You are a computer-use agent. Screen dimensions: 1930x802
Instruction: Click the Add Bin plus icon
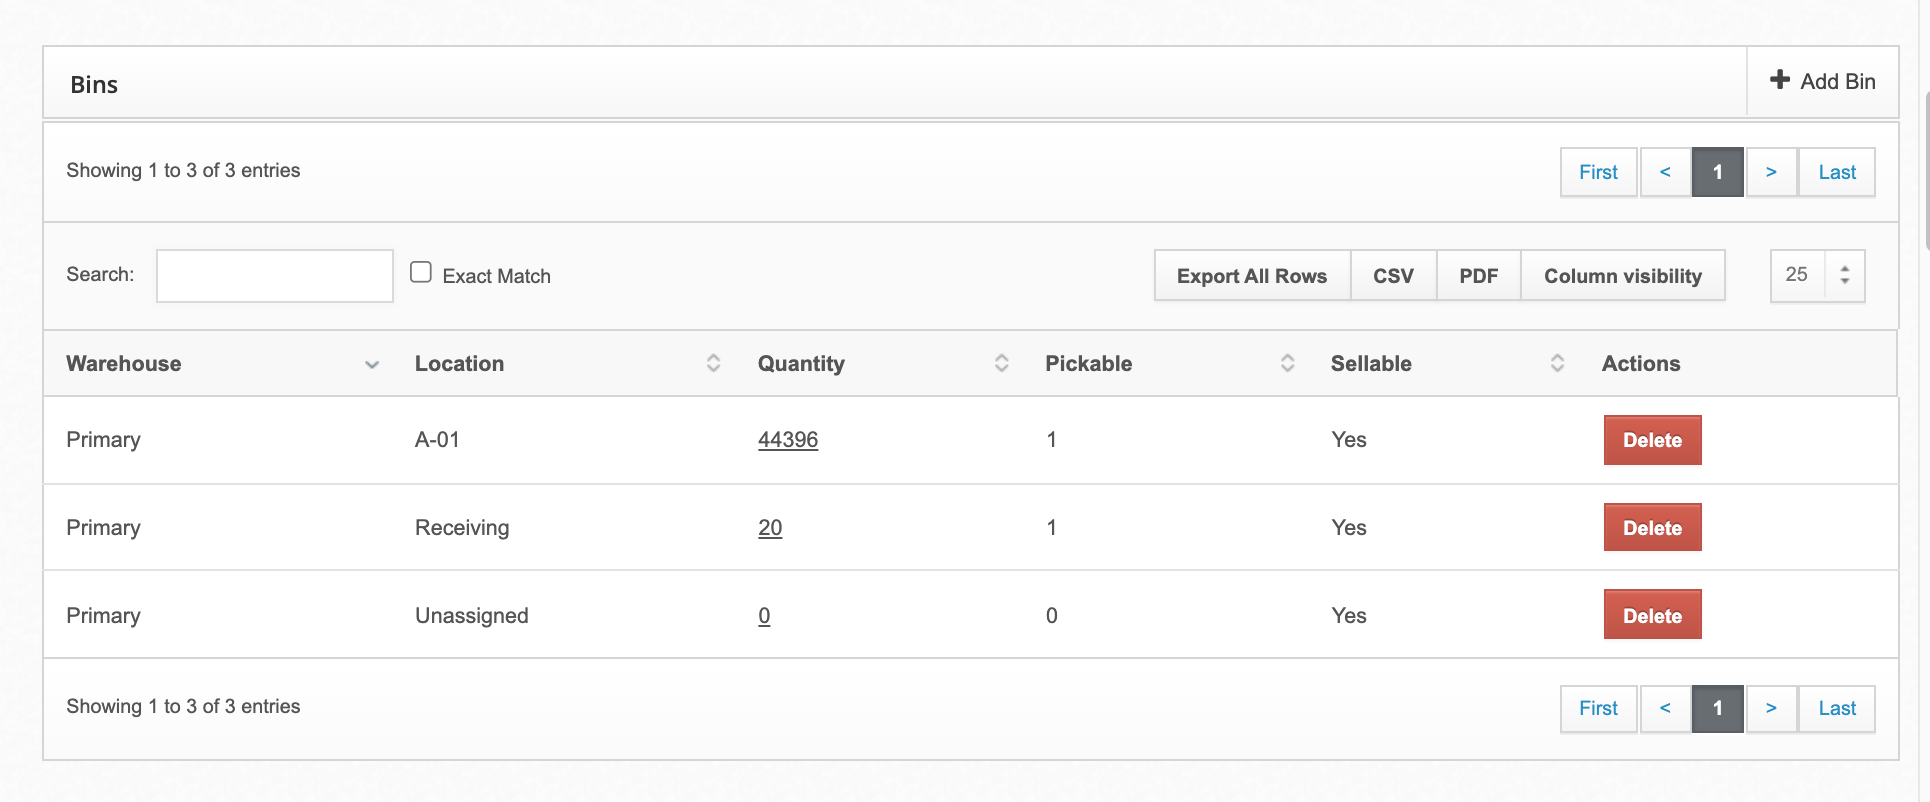1779,80
